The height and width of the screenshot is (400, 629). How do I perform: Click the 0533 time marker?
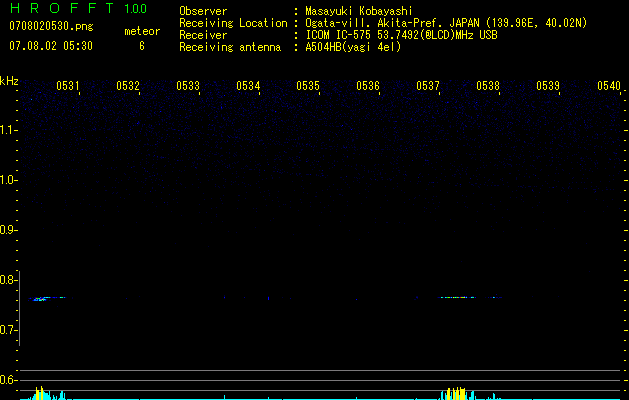[188, 86]
